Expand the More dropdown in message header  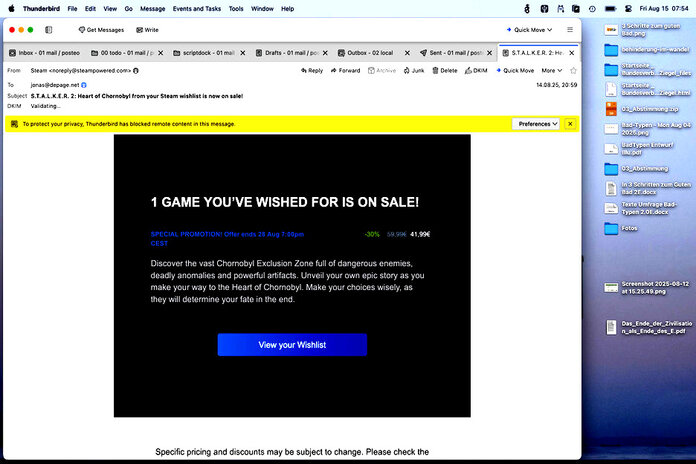[x=552, y=71]
